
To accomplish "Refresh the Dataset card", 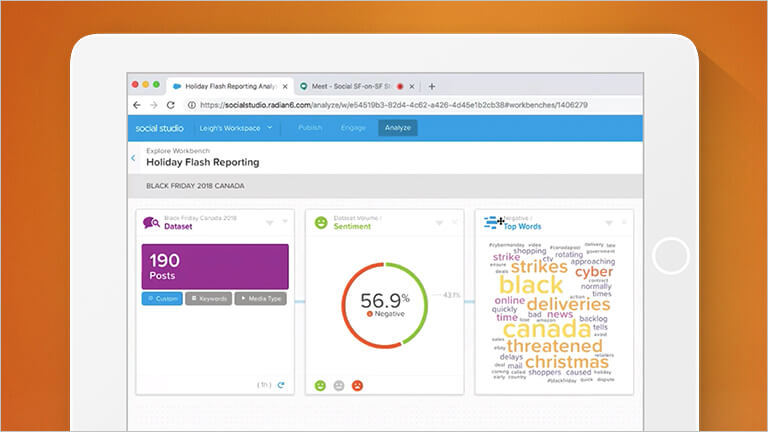I will [281, 385].
